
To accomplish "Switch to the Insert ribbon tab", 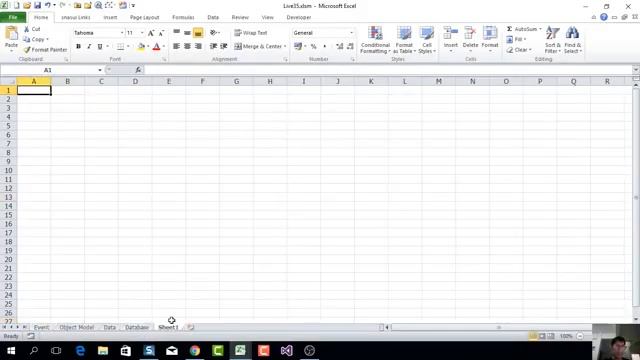I will pos(110,18).
